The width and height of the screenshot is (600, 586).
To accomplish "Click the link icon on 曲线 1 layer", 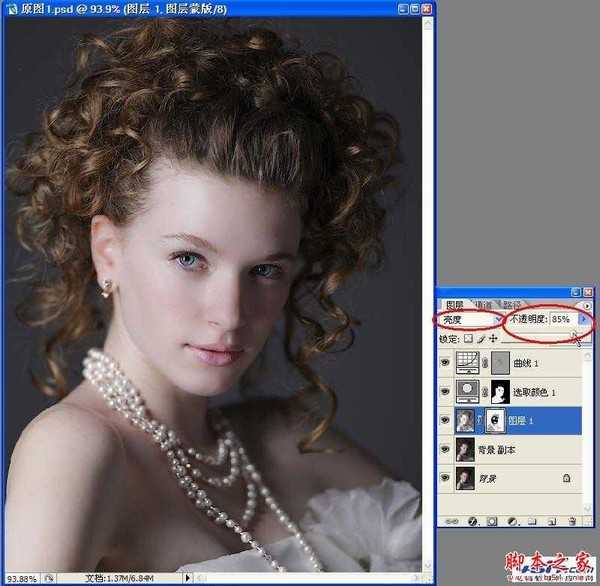I will click(485, 363).
